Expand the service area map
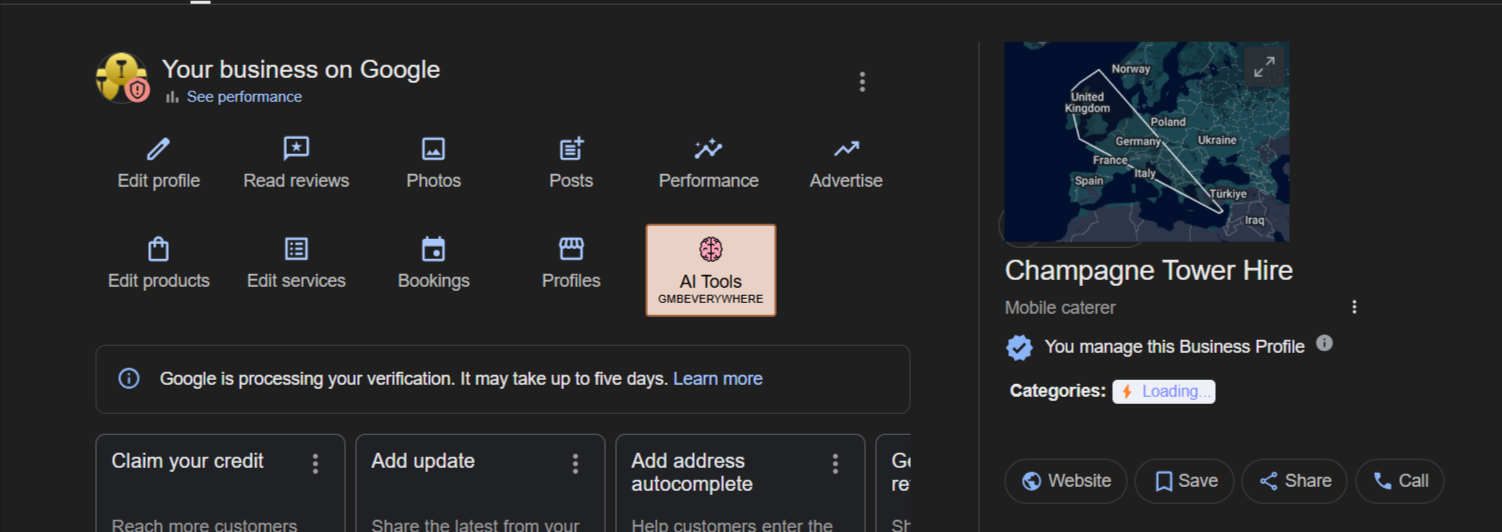This screenshot has height=532, width=1502. point(1264,67)
